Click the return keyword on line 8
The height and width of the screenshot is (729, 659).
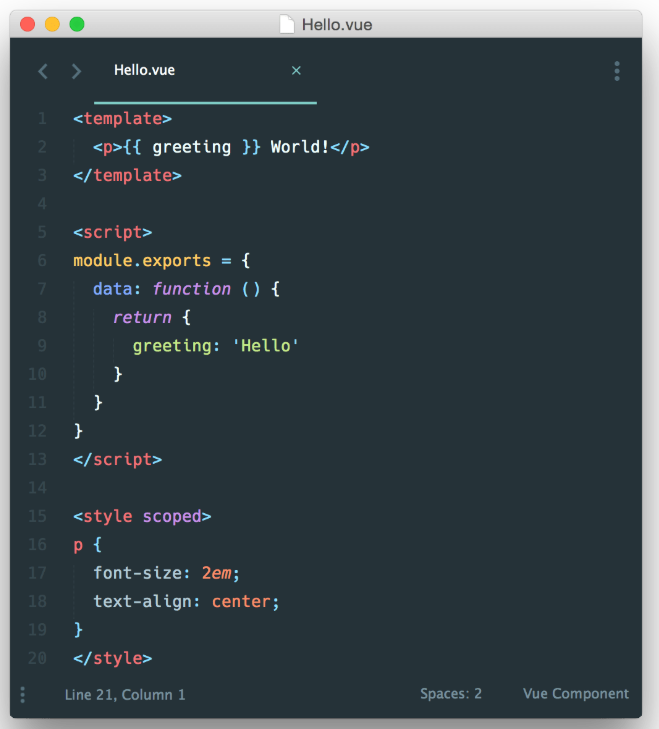(142, 317)
